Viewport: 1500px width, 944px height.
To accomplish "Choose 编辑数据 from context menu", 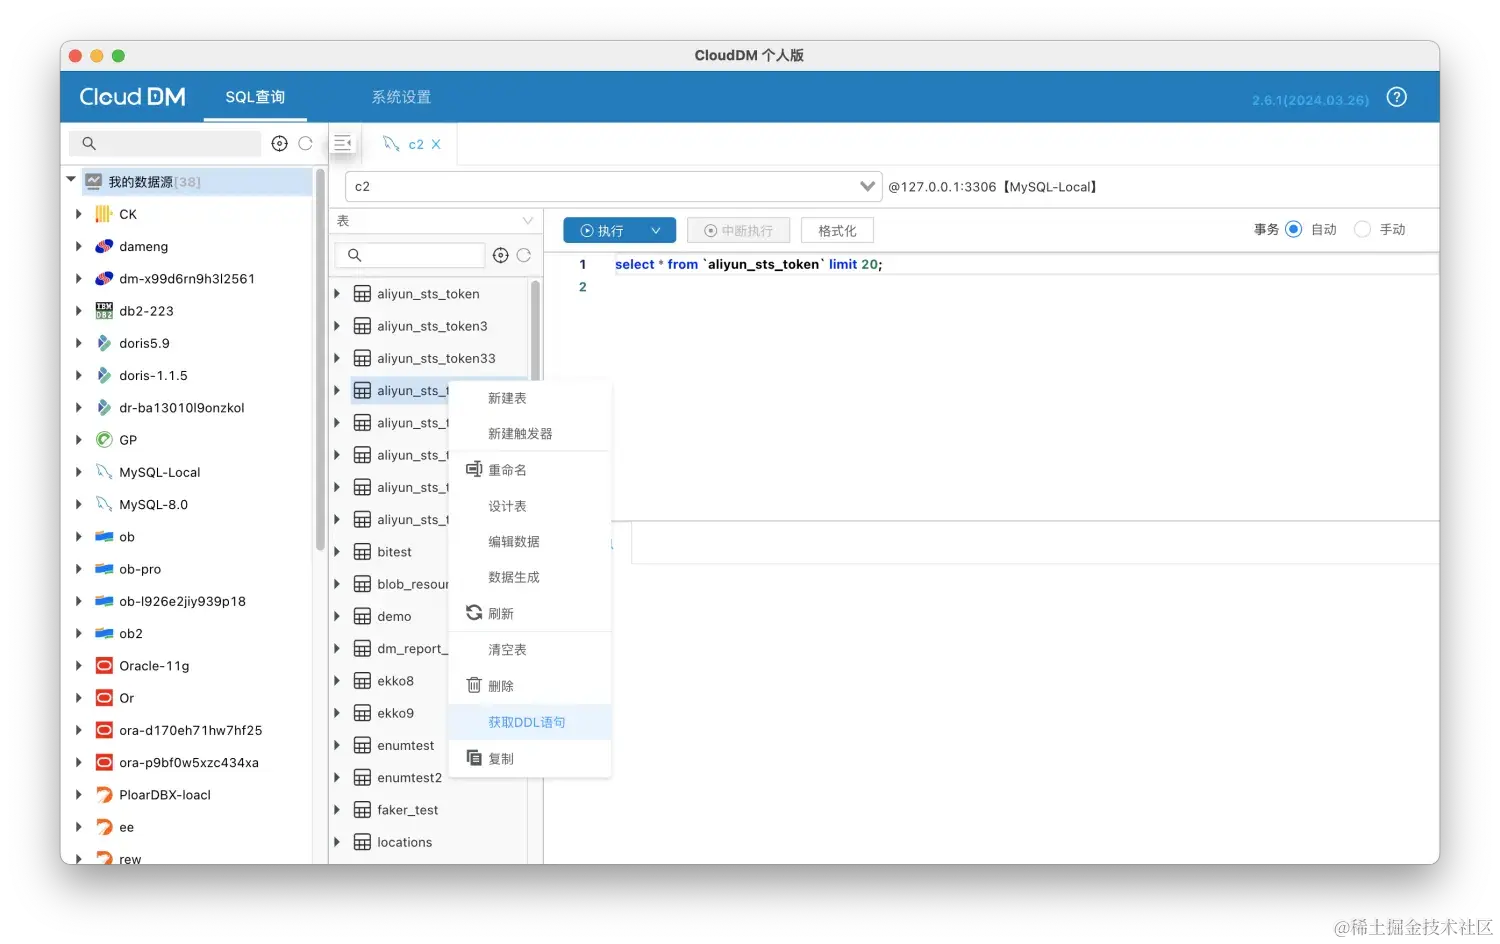I will click(x=530, y=542).
